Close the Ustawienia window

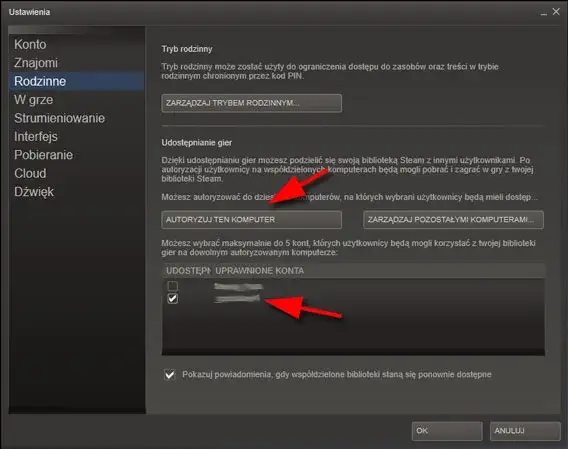pos(556,12)
